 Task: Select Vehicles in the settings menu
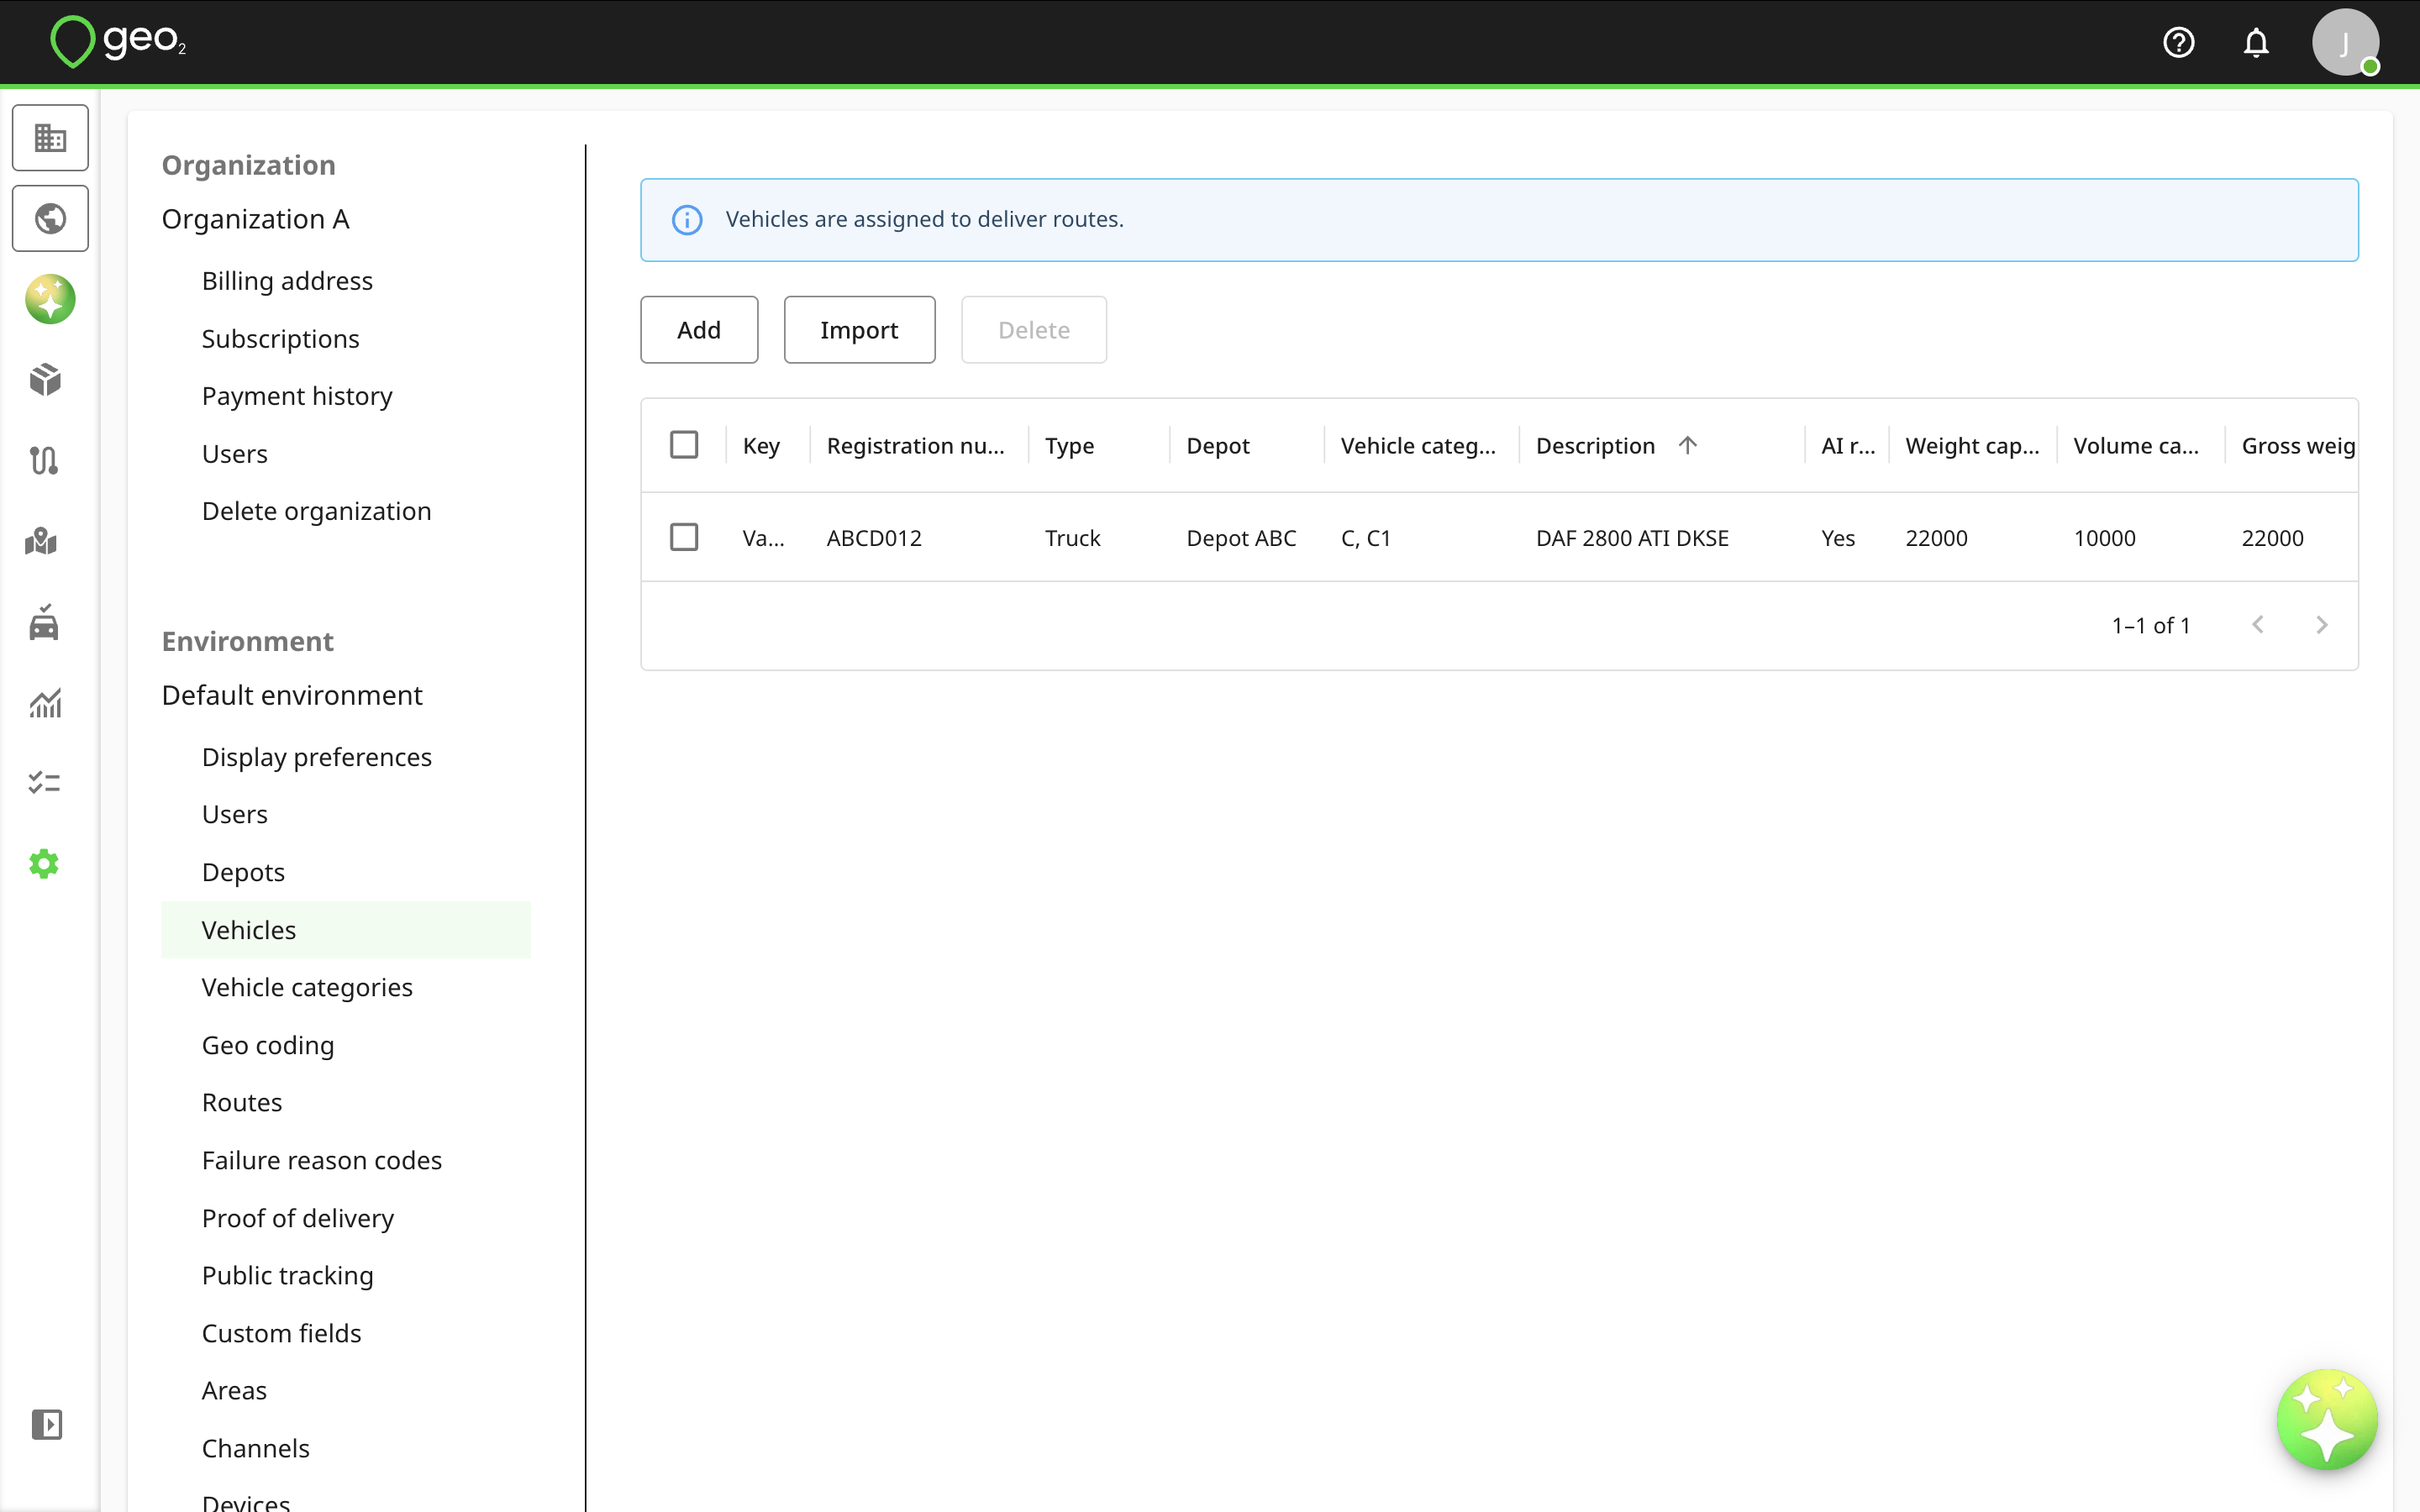click(x=346, y=930)
